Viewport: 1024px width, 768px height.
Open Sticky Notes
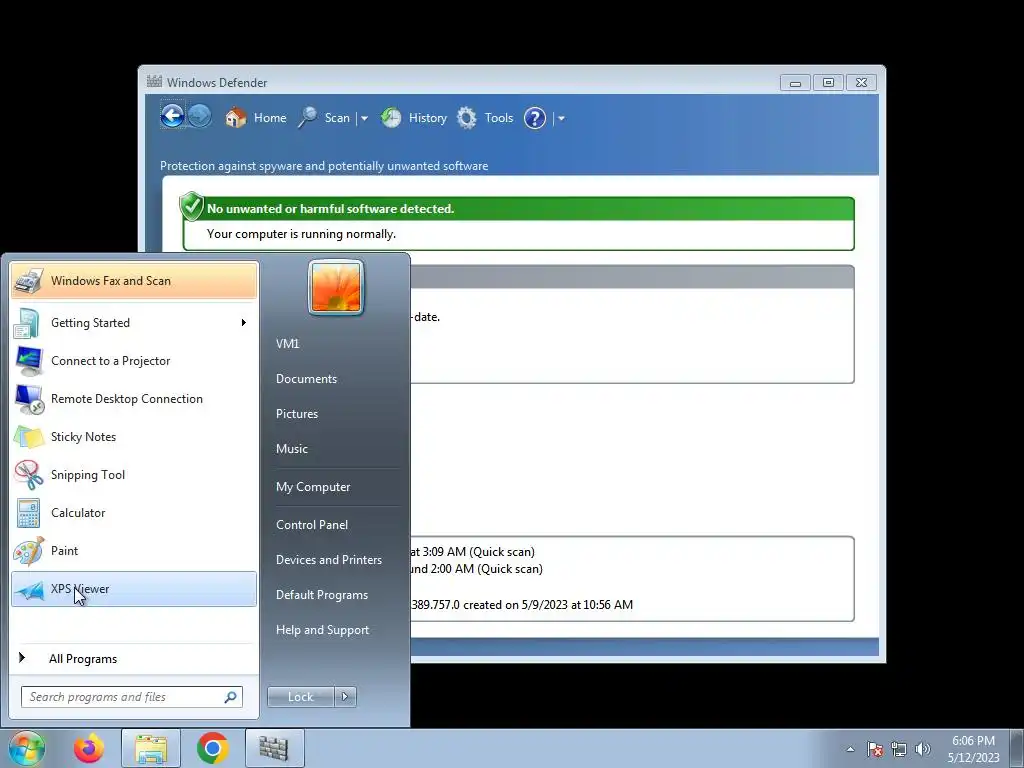135,436
